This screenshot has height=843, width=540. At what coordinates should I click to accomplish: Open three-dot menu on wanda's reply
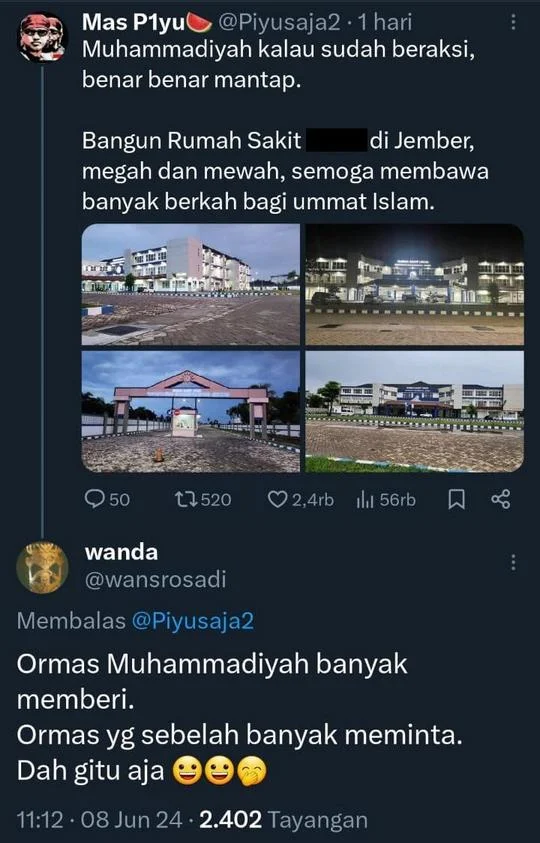[x=514, y=562]
